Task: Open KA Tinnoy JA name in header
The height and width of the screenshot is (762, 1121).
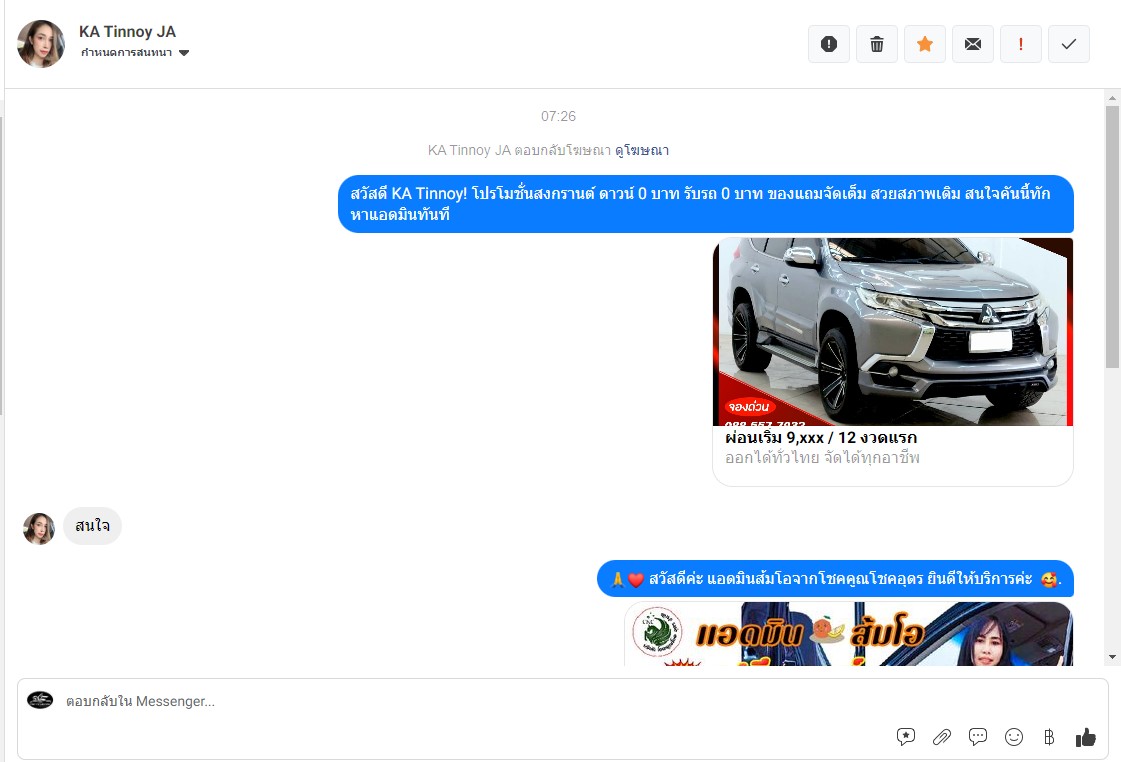Action: click(x=127, y=31)
